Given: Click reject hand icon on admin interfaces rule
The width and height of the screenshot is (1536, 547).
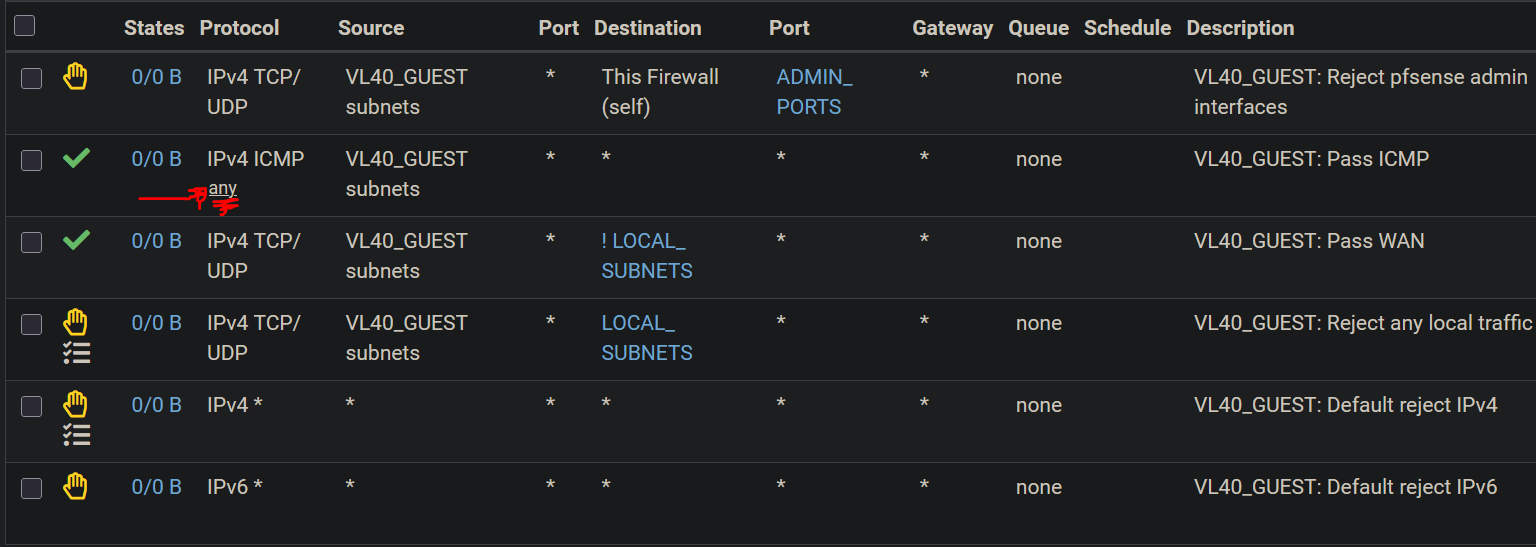Looking at the screenshot, I should tap(76, 77).
